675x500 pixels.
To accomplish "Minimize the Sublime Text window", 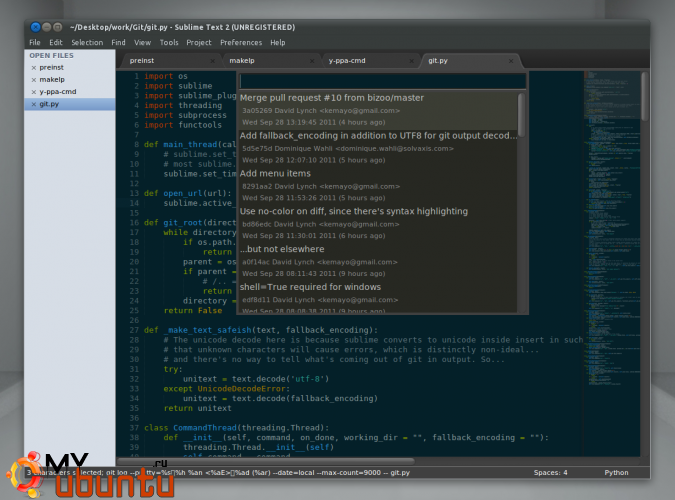I will pos(46,27).
